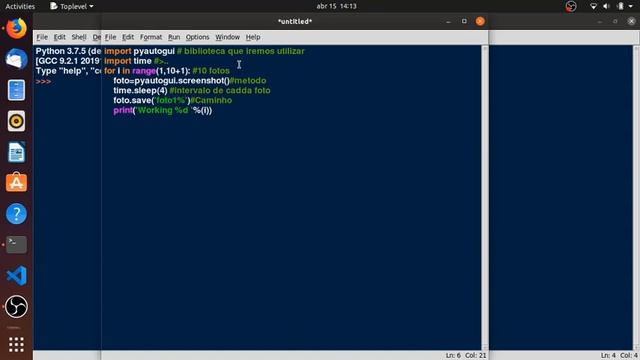Open the Format menu in editor
Screen dimensions: 640x360
tap(151, 37)
